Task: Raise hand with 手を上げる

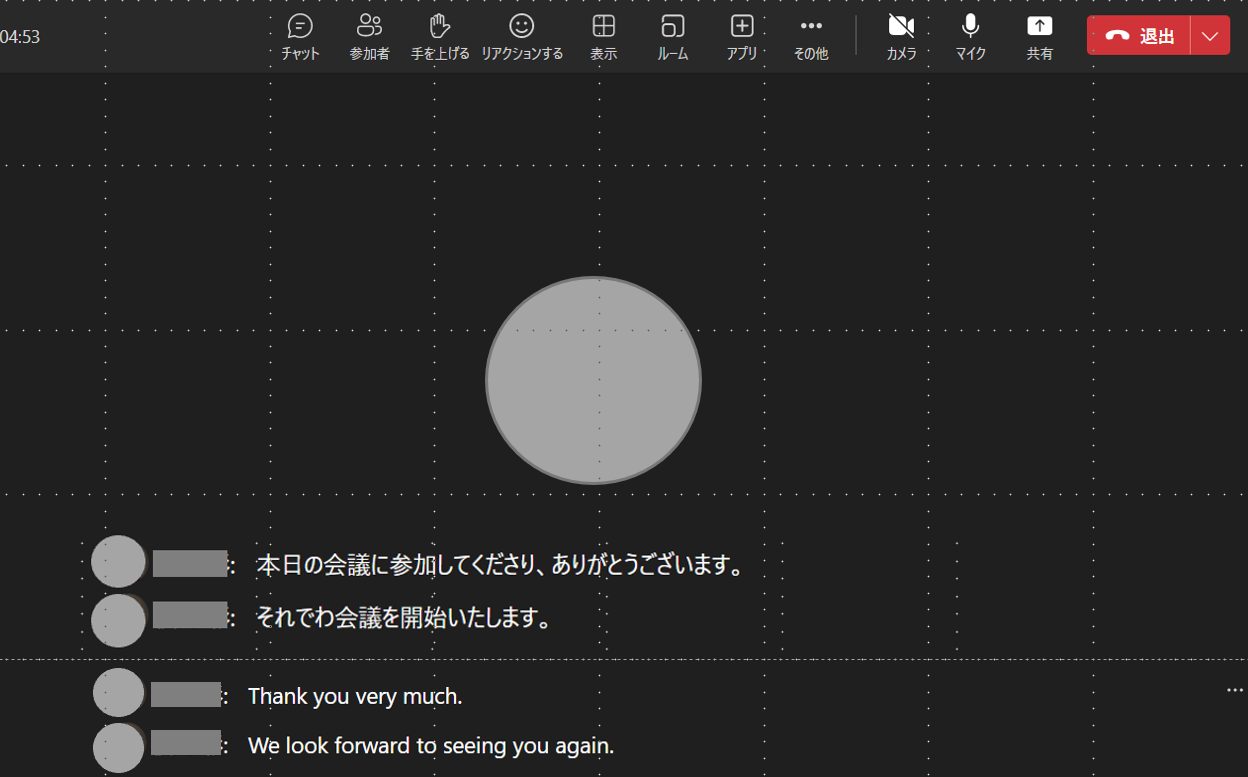Action: pyautogui.click(x=440, y=37)
